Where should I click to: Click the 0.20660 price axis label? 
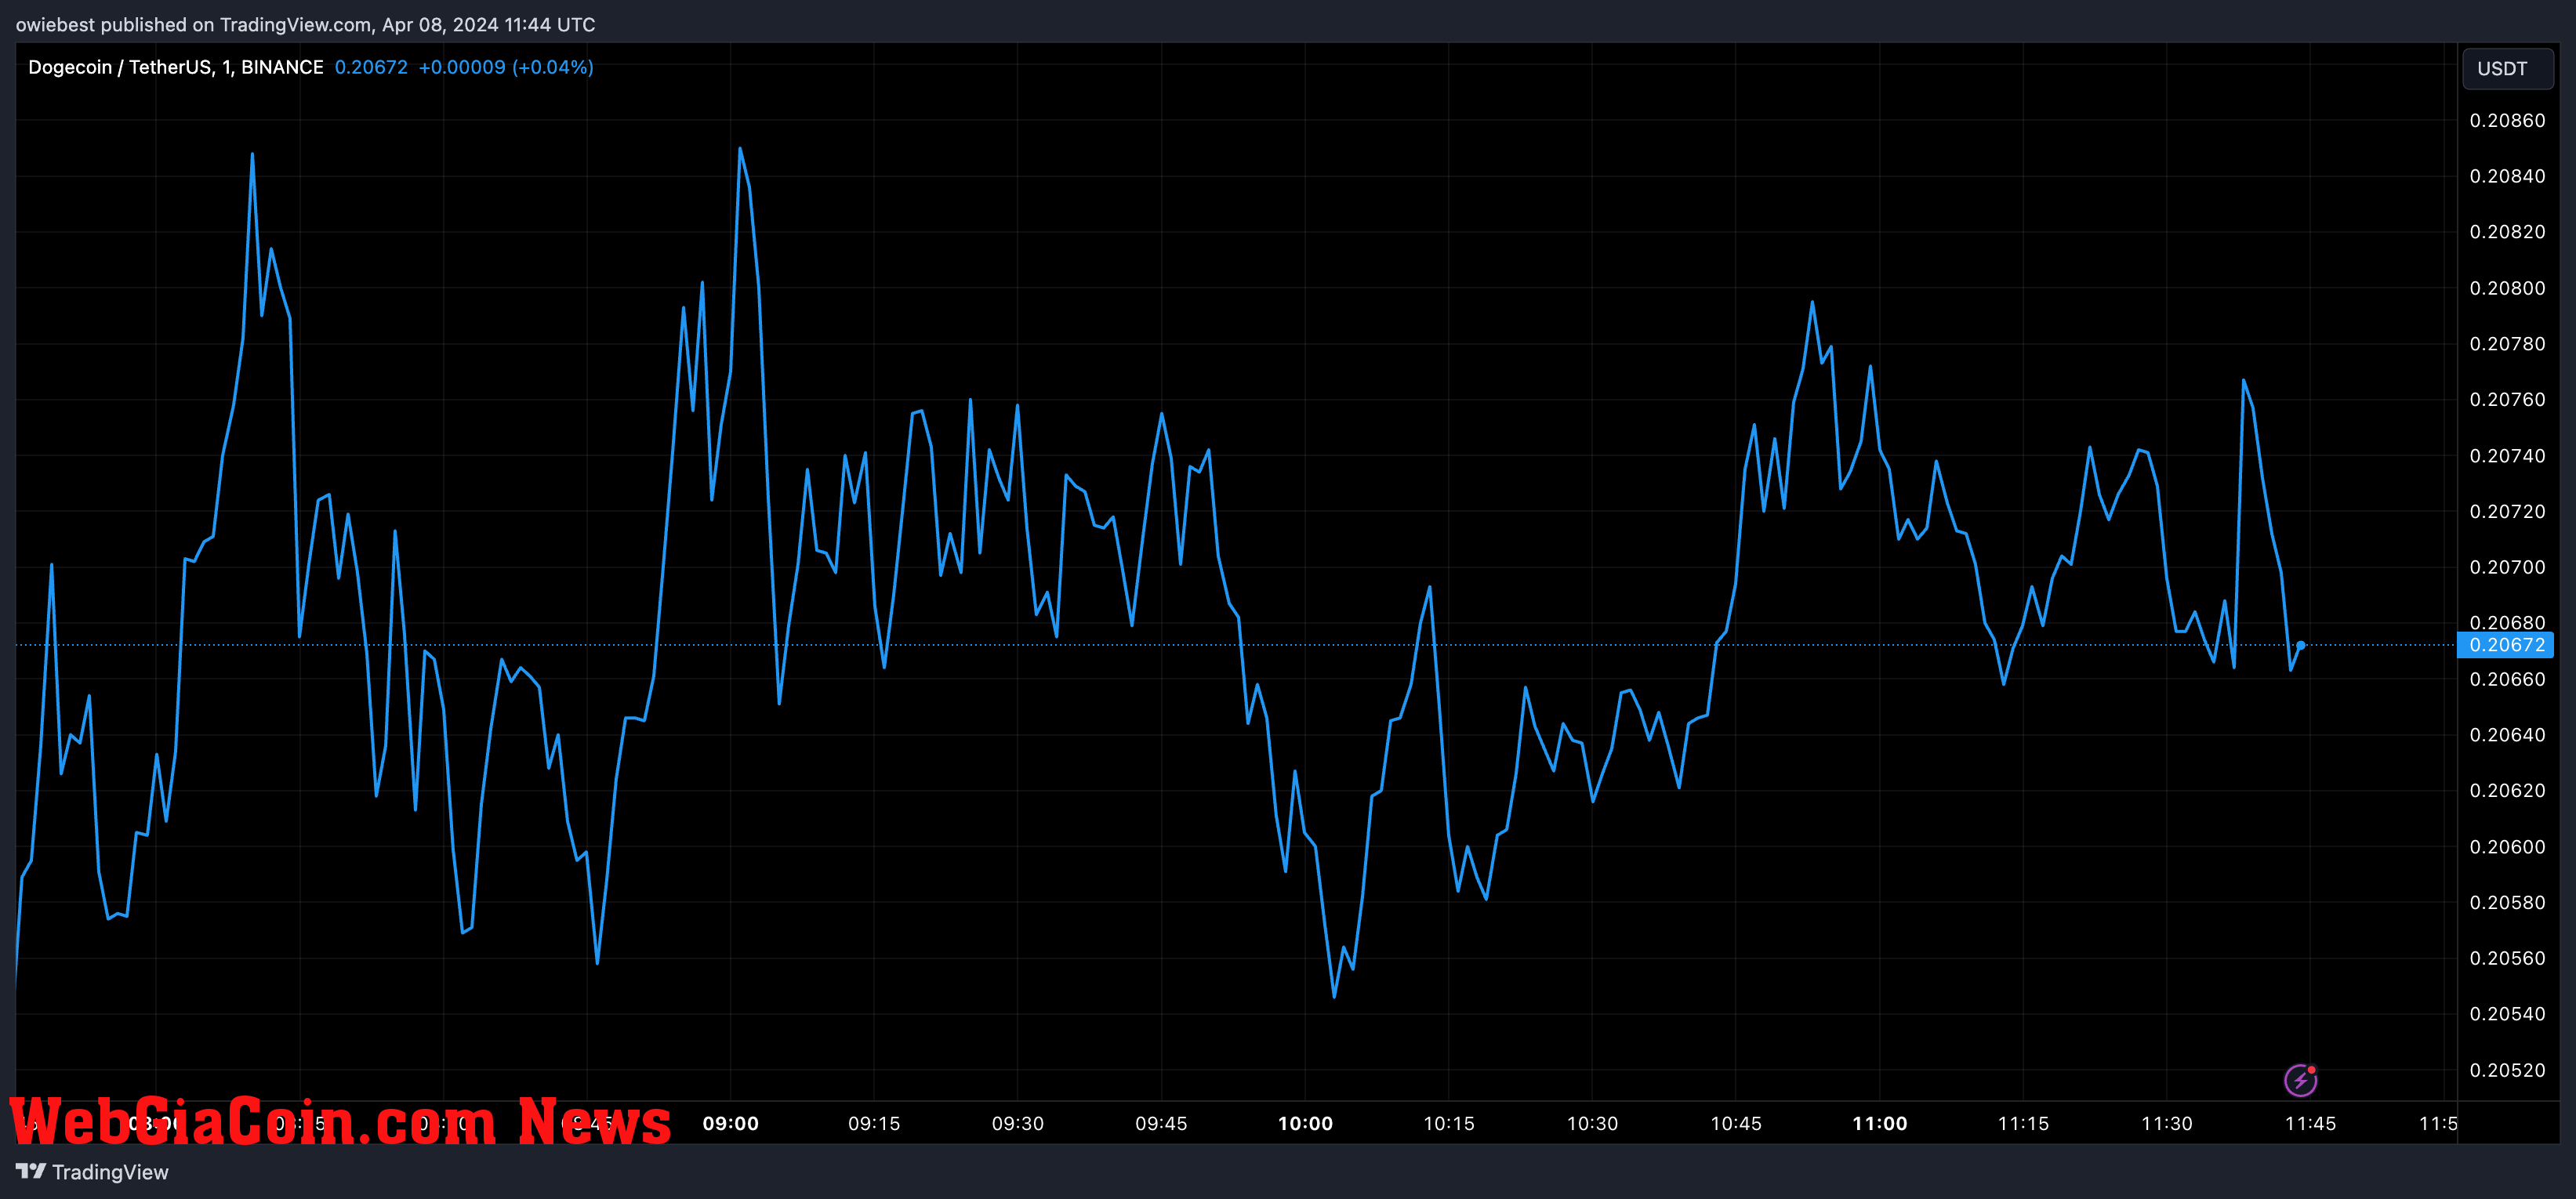click(2507, 679)
